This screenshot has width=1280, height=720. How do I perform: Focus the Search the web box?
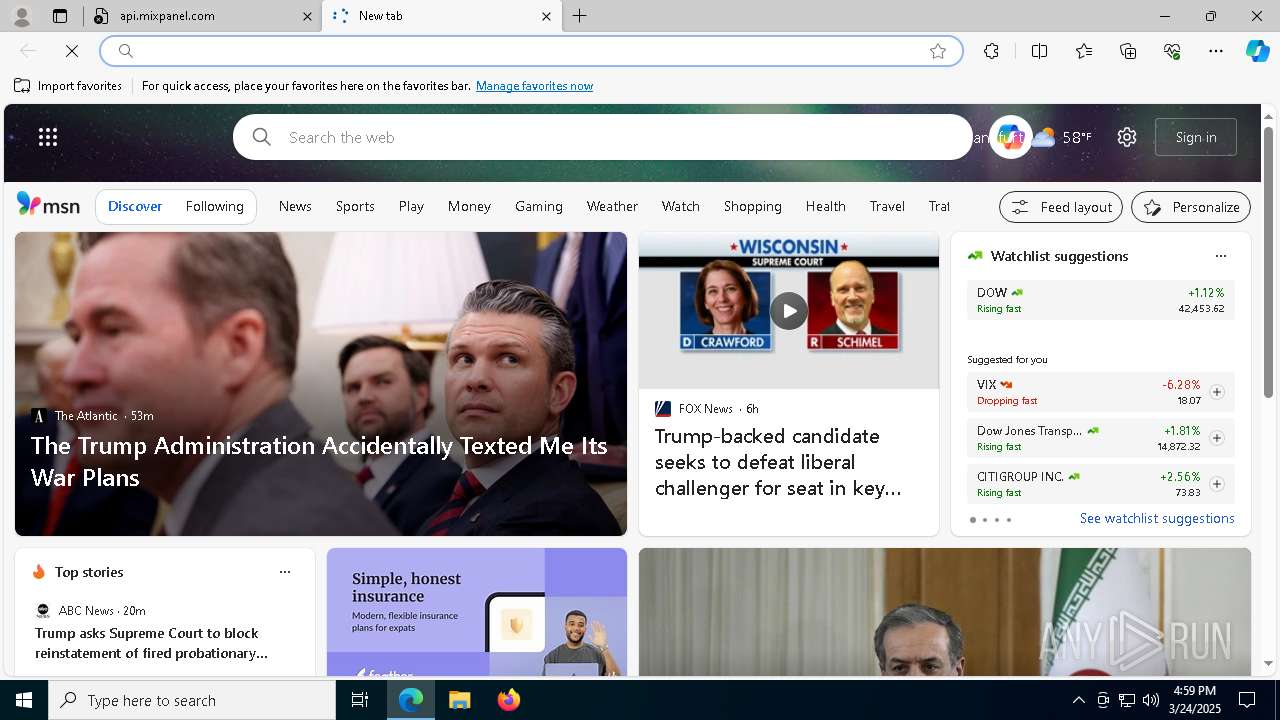[x=603, y=137]
